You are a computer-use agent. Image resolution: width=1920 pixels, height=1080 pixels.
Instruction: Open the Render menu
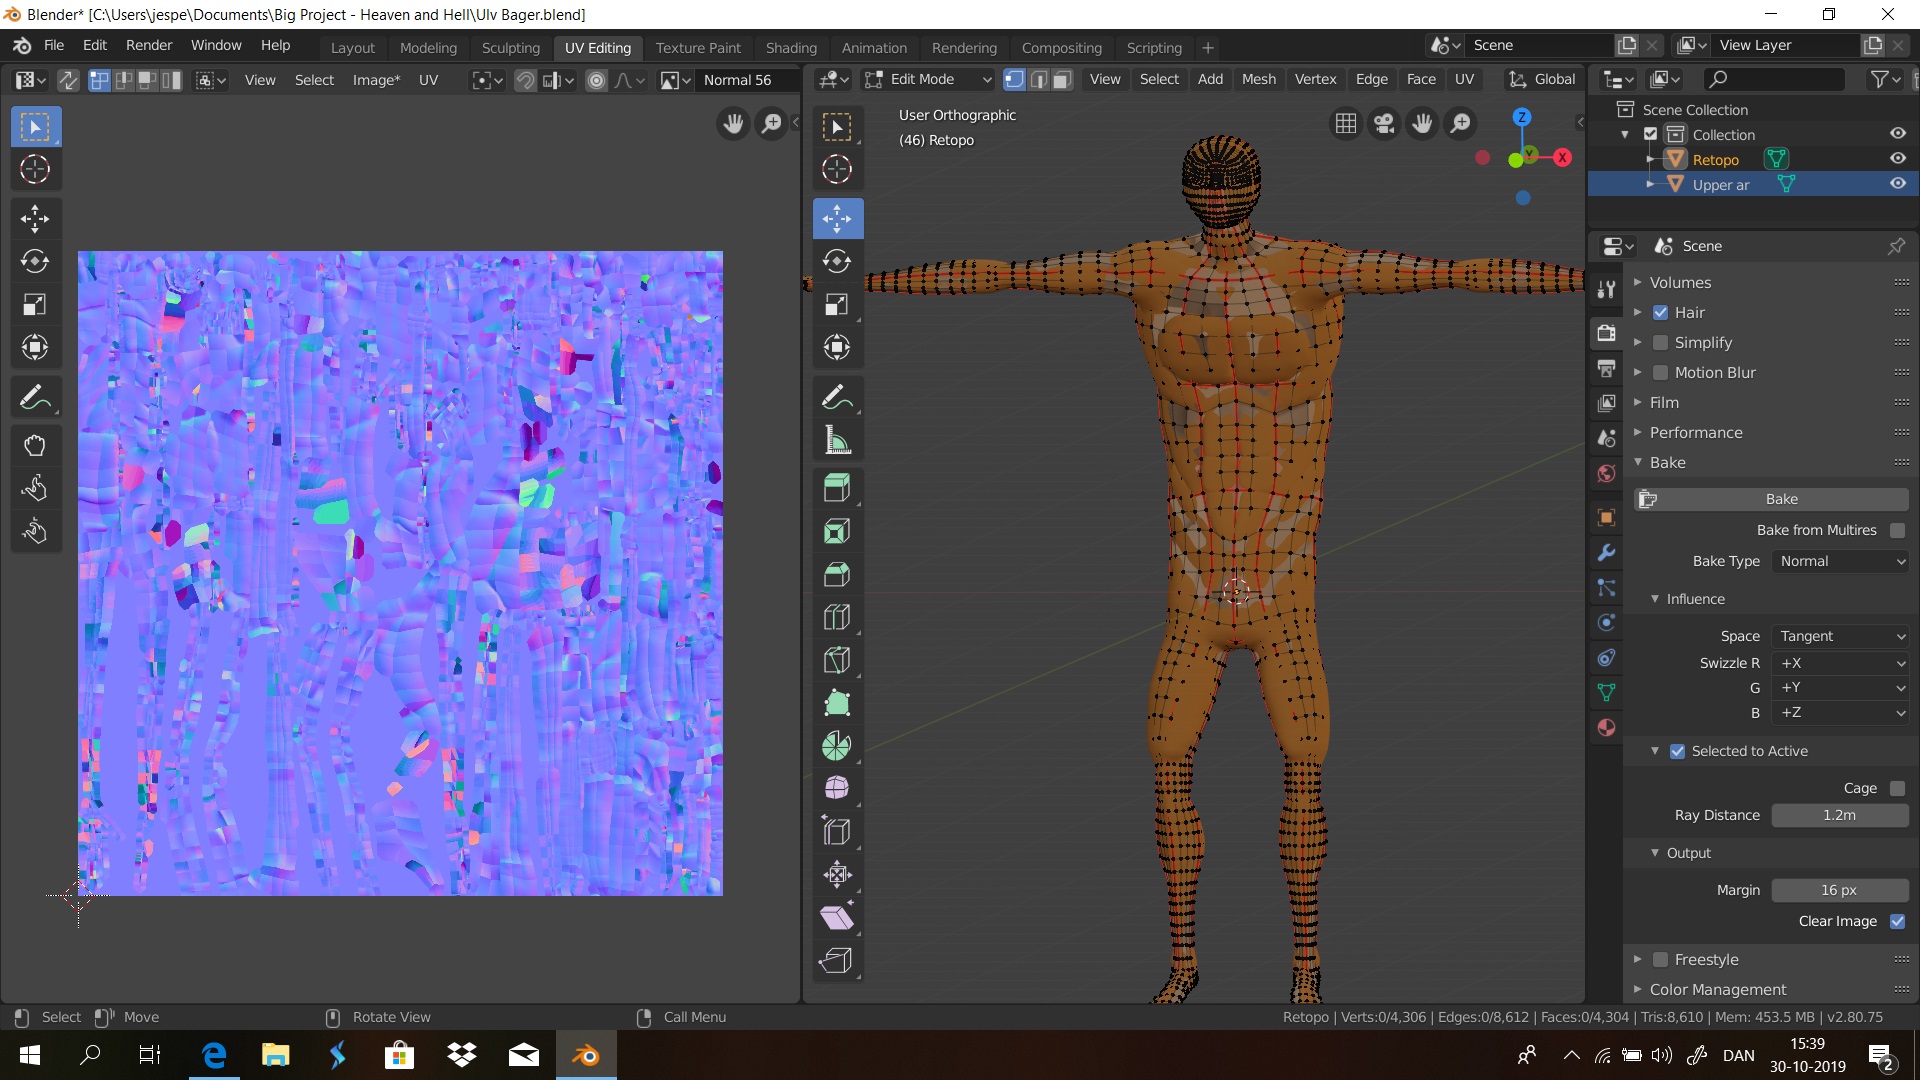pos(149,45)
